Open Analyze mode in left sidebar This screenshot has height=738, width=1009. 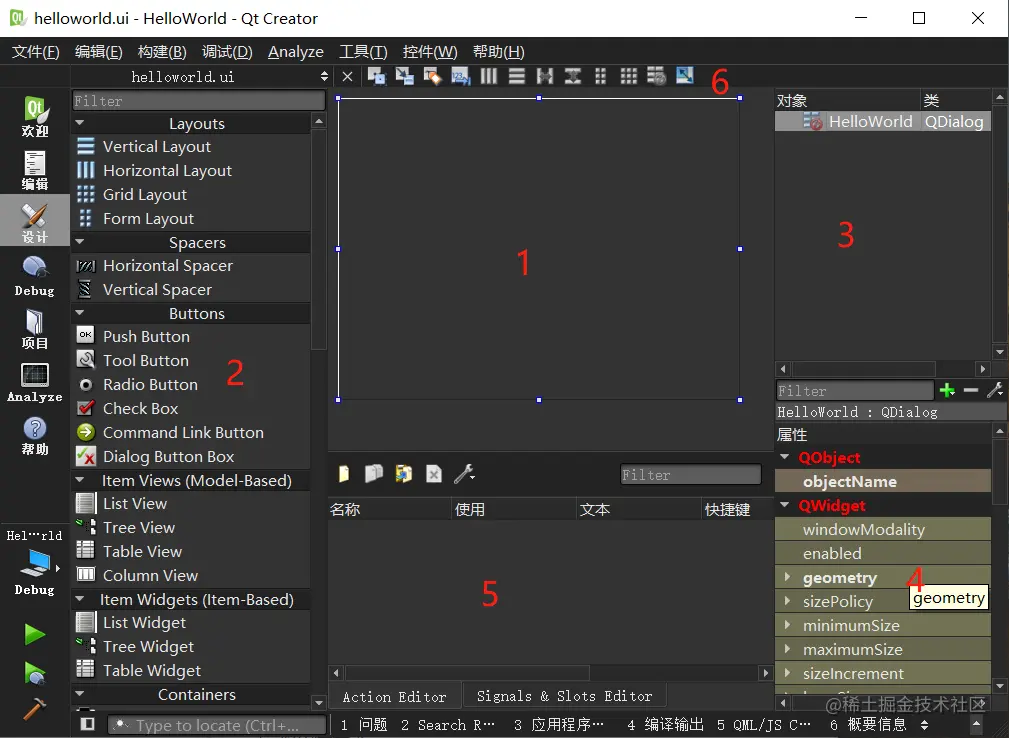(x=35, y=383)
